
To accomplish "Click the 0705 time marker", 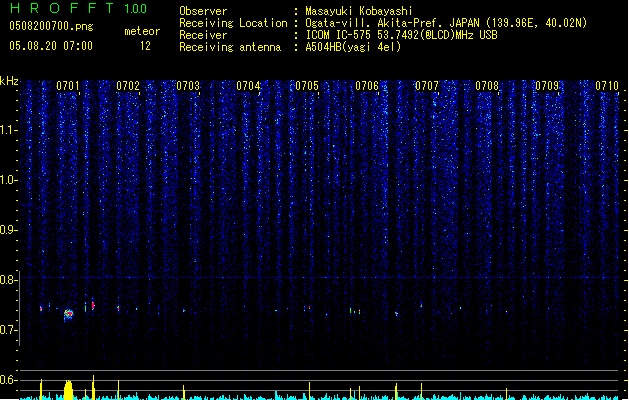I will (307, 86).
